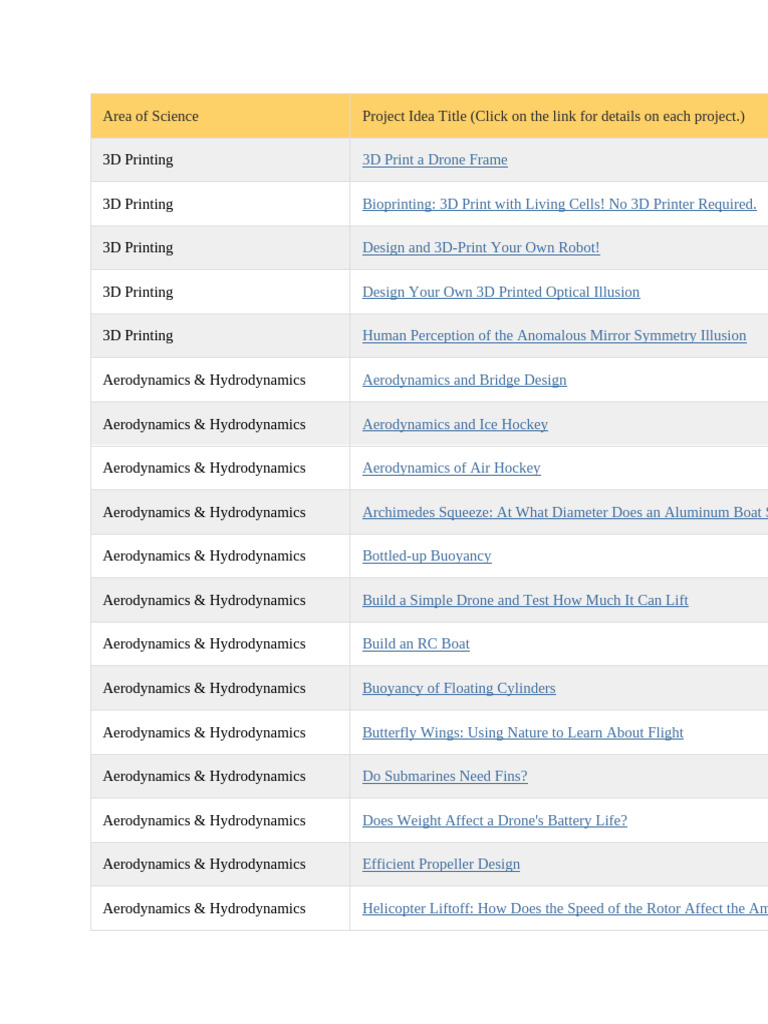
Task: Open the Helicopter Liftoff project link
Action: coord(565,909)
